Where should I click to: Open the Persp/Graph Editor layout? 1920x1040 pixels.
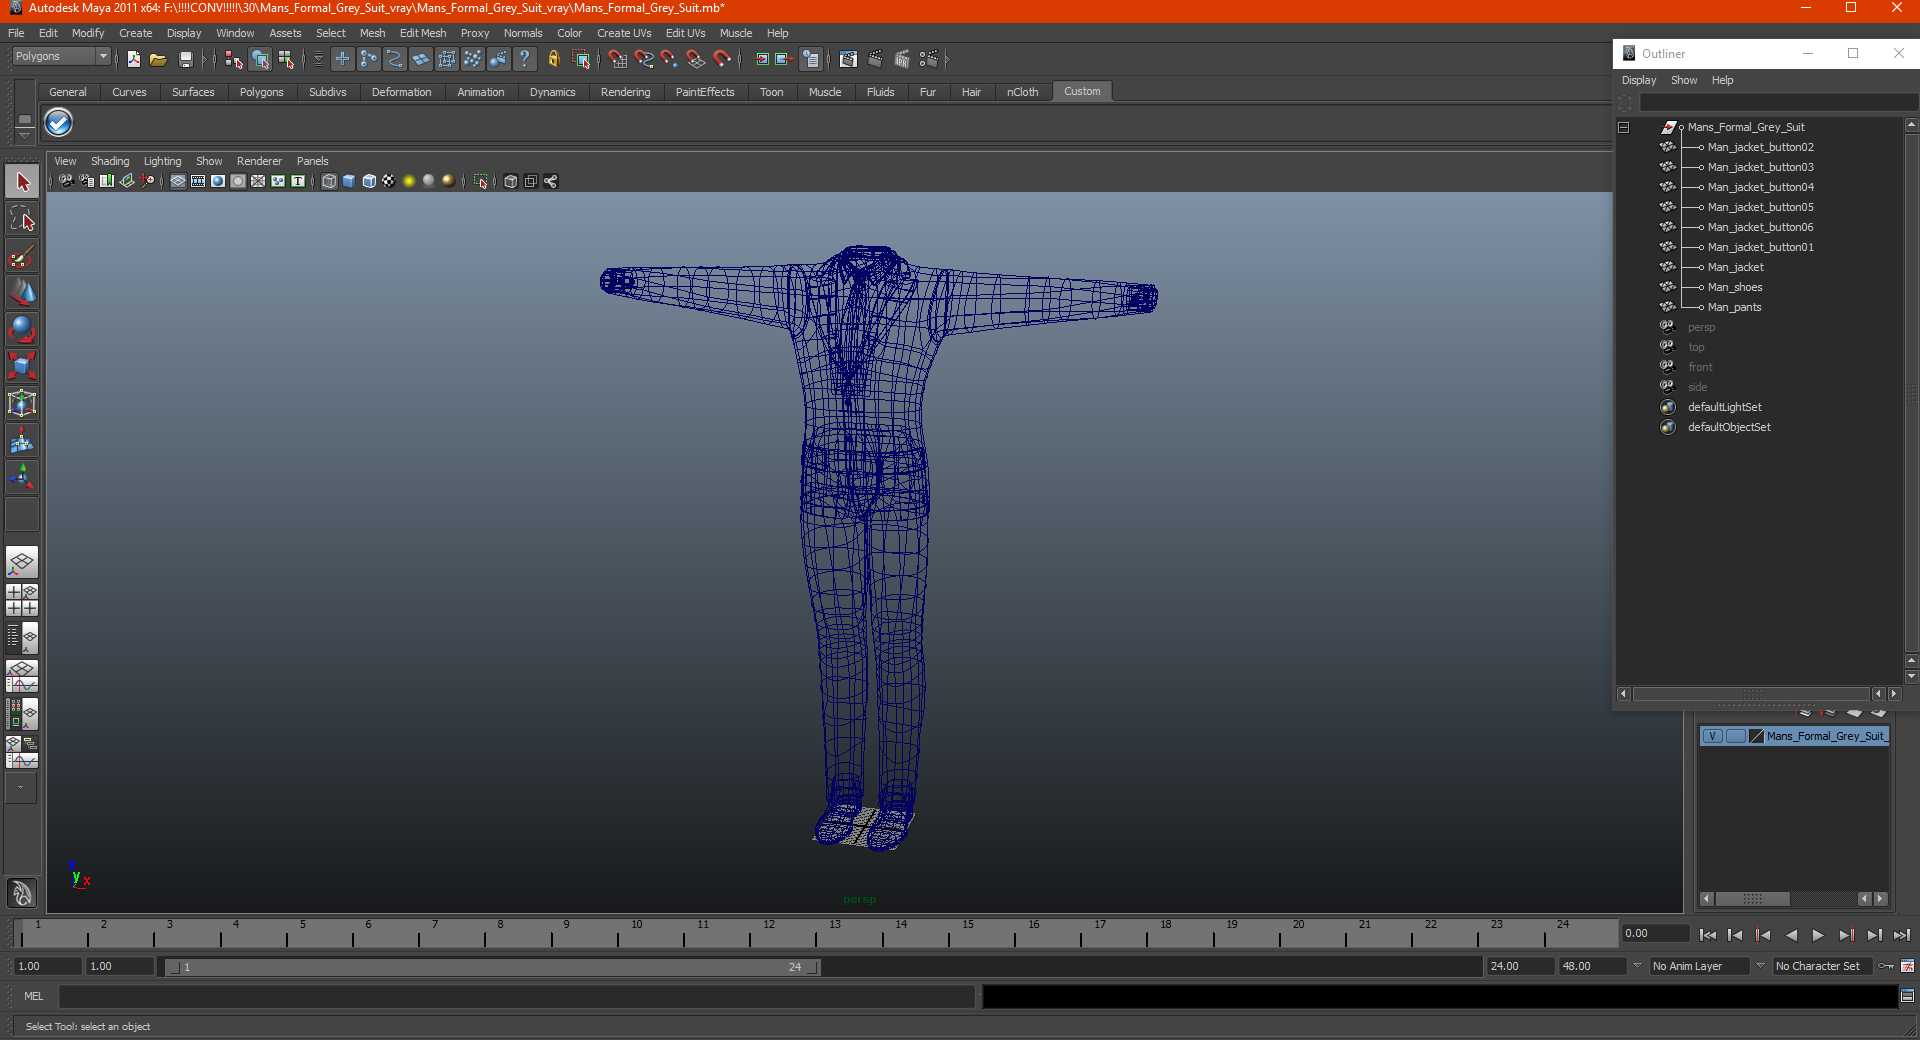tap(22, 676)
